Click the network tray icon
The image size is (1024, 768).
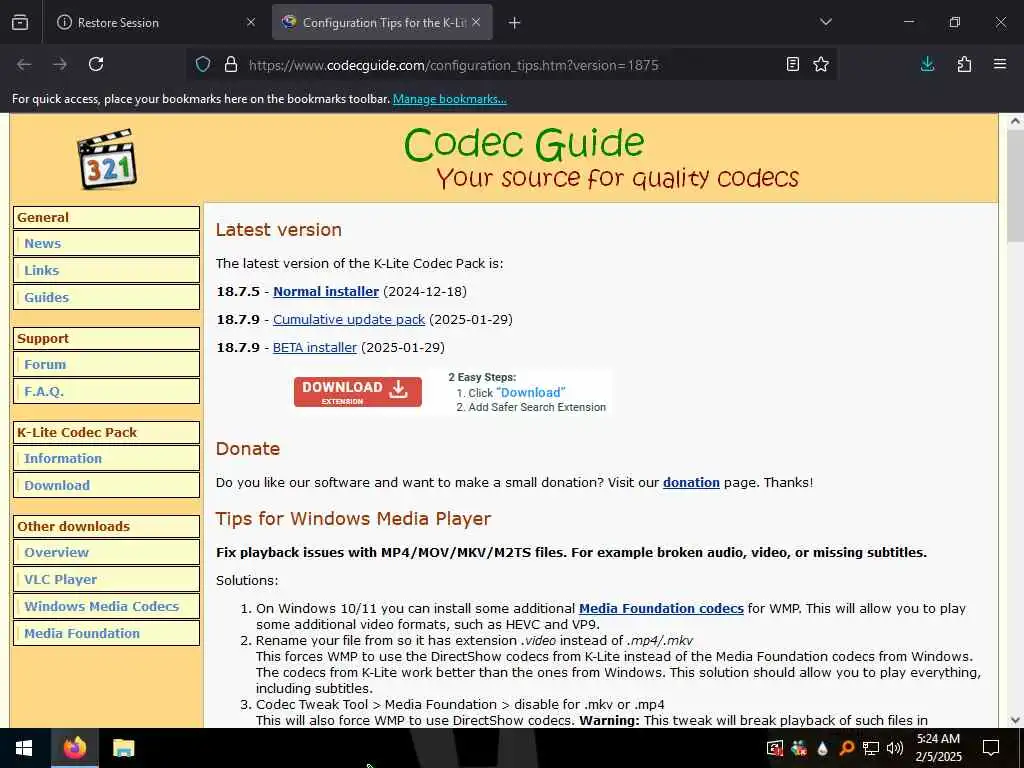871,748
